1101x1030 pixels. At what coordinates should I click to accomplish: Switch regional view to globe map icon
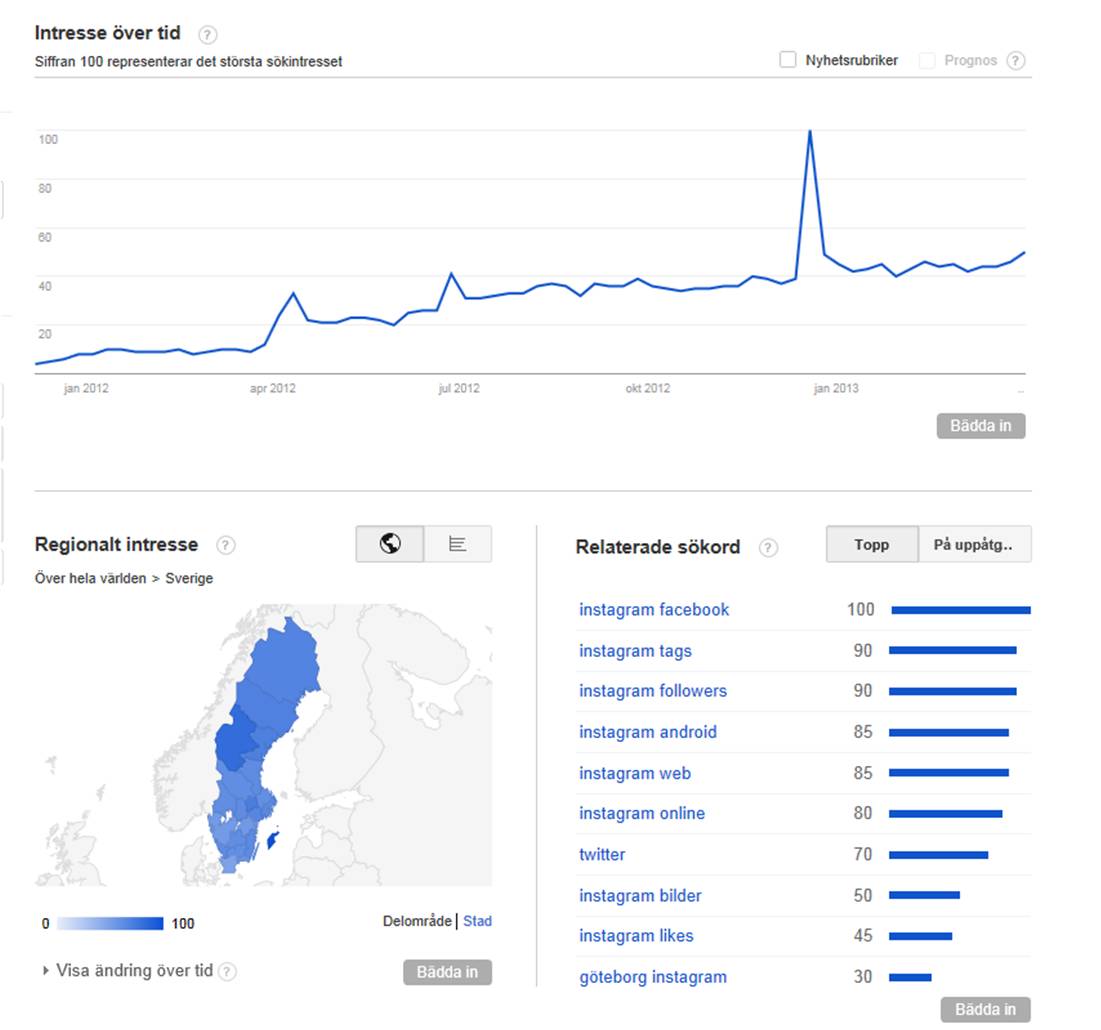coord(390,543)
